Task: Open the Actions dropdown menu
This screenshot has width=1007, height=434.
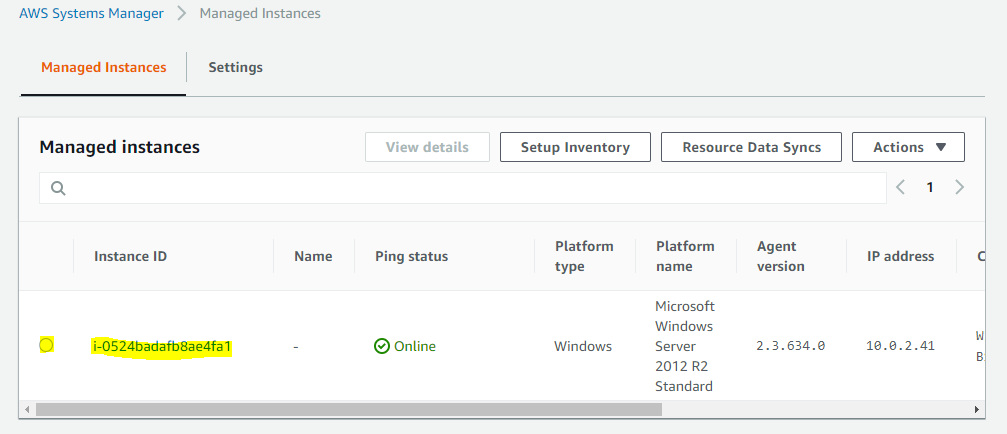Action: [908, 147]
